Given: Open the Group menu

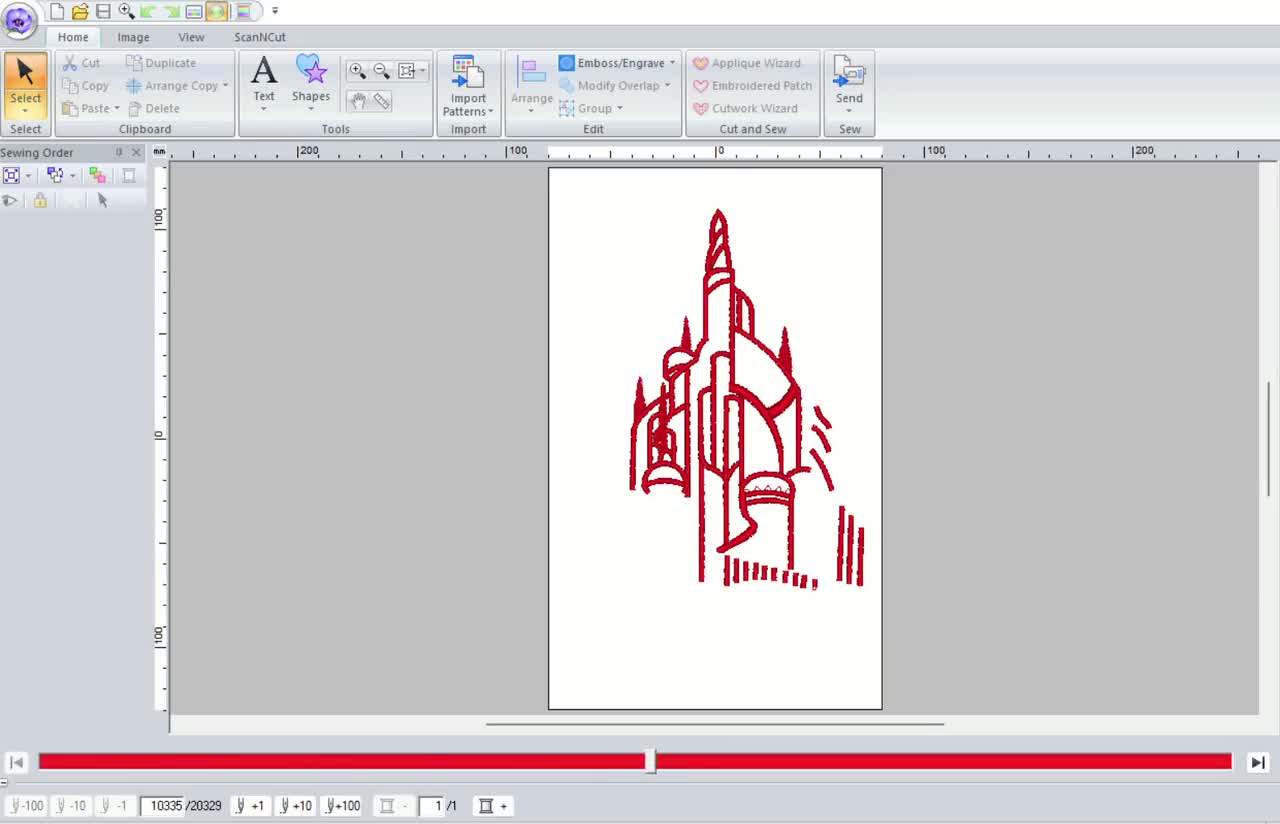Looking at the screenshot, I should (x=591, y=108).
